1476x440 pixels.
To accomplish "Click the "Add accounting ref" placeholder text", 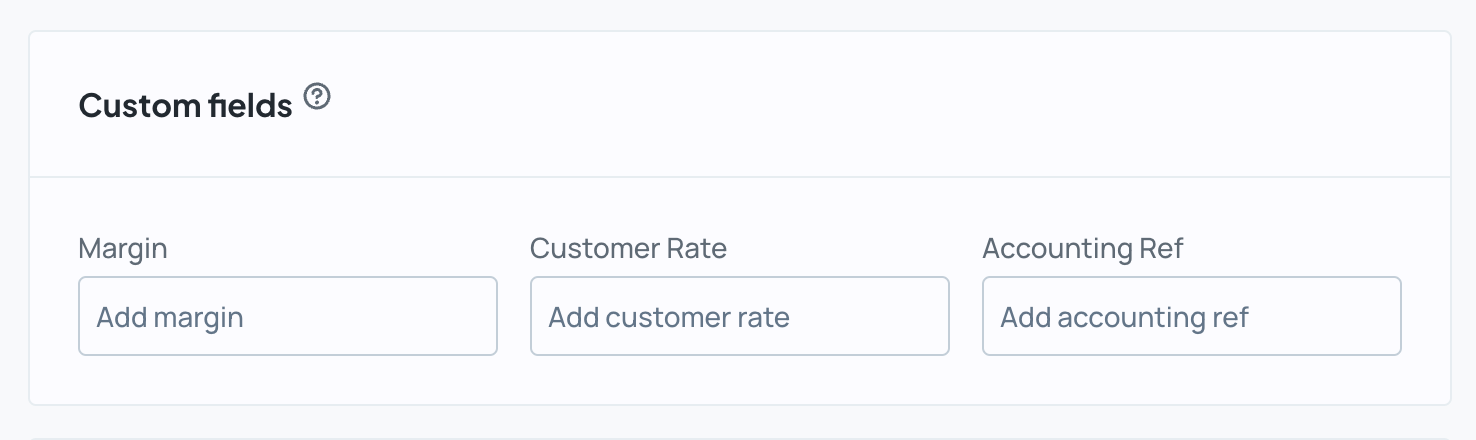I will click(x=1125, y=318).
